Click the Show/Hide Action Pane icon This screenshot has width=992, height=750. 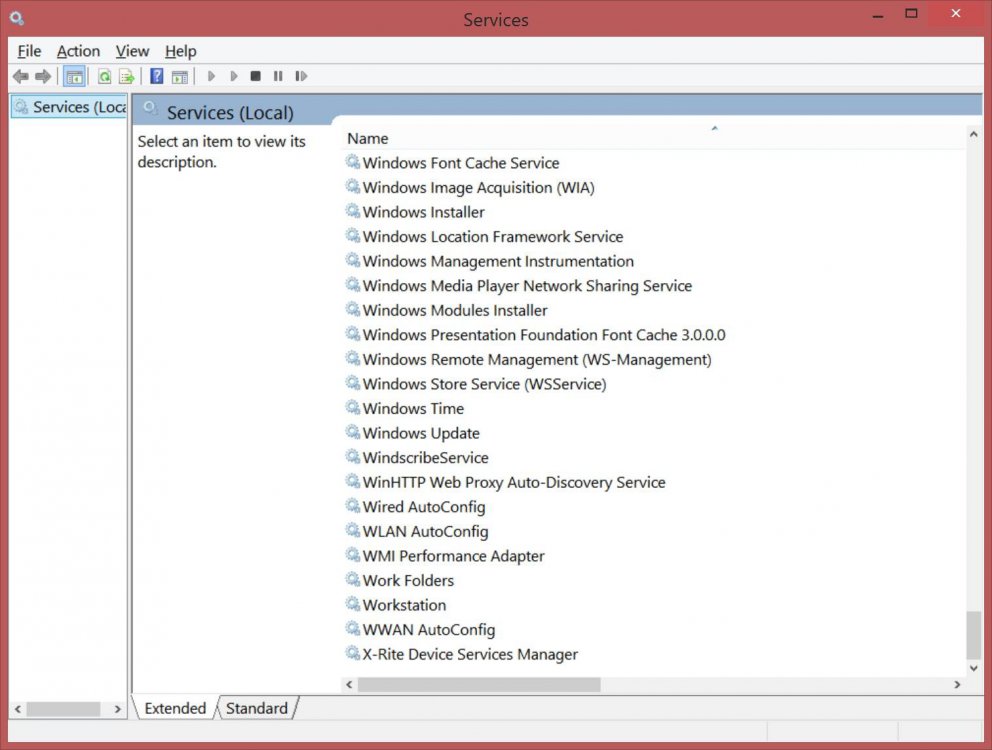180,77
